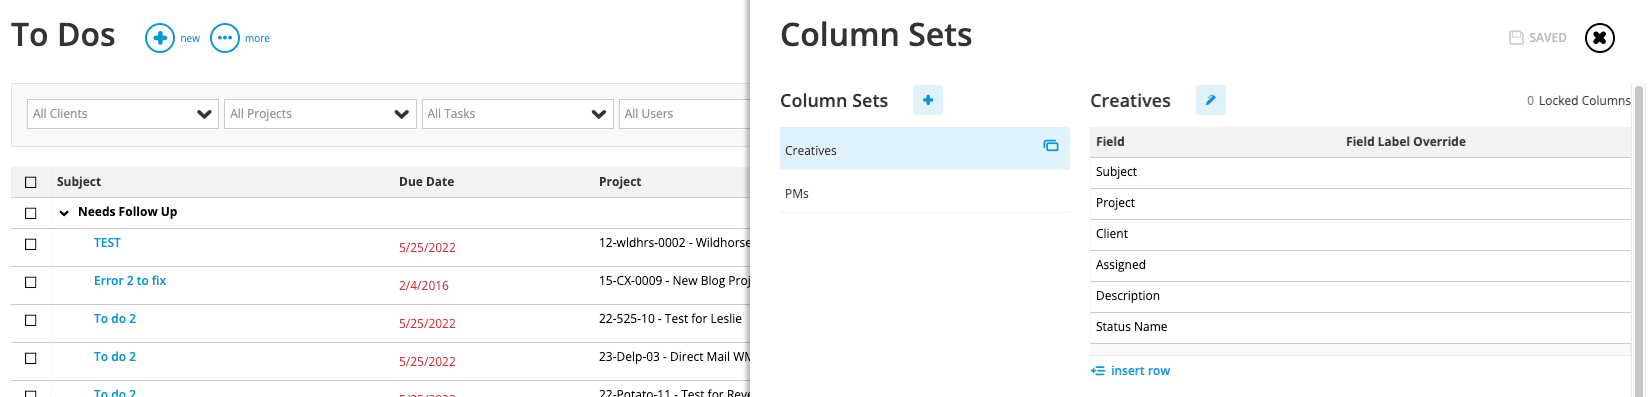Toggle the select-all checkbox in header

pos(30,182)
